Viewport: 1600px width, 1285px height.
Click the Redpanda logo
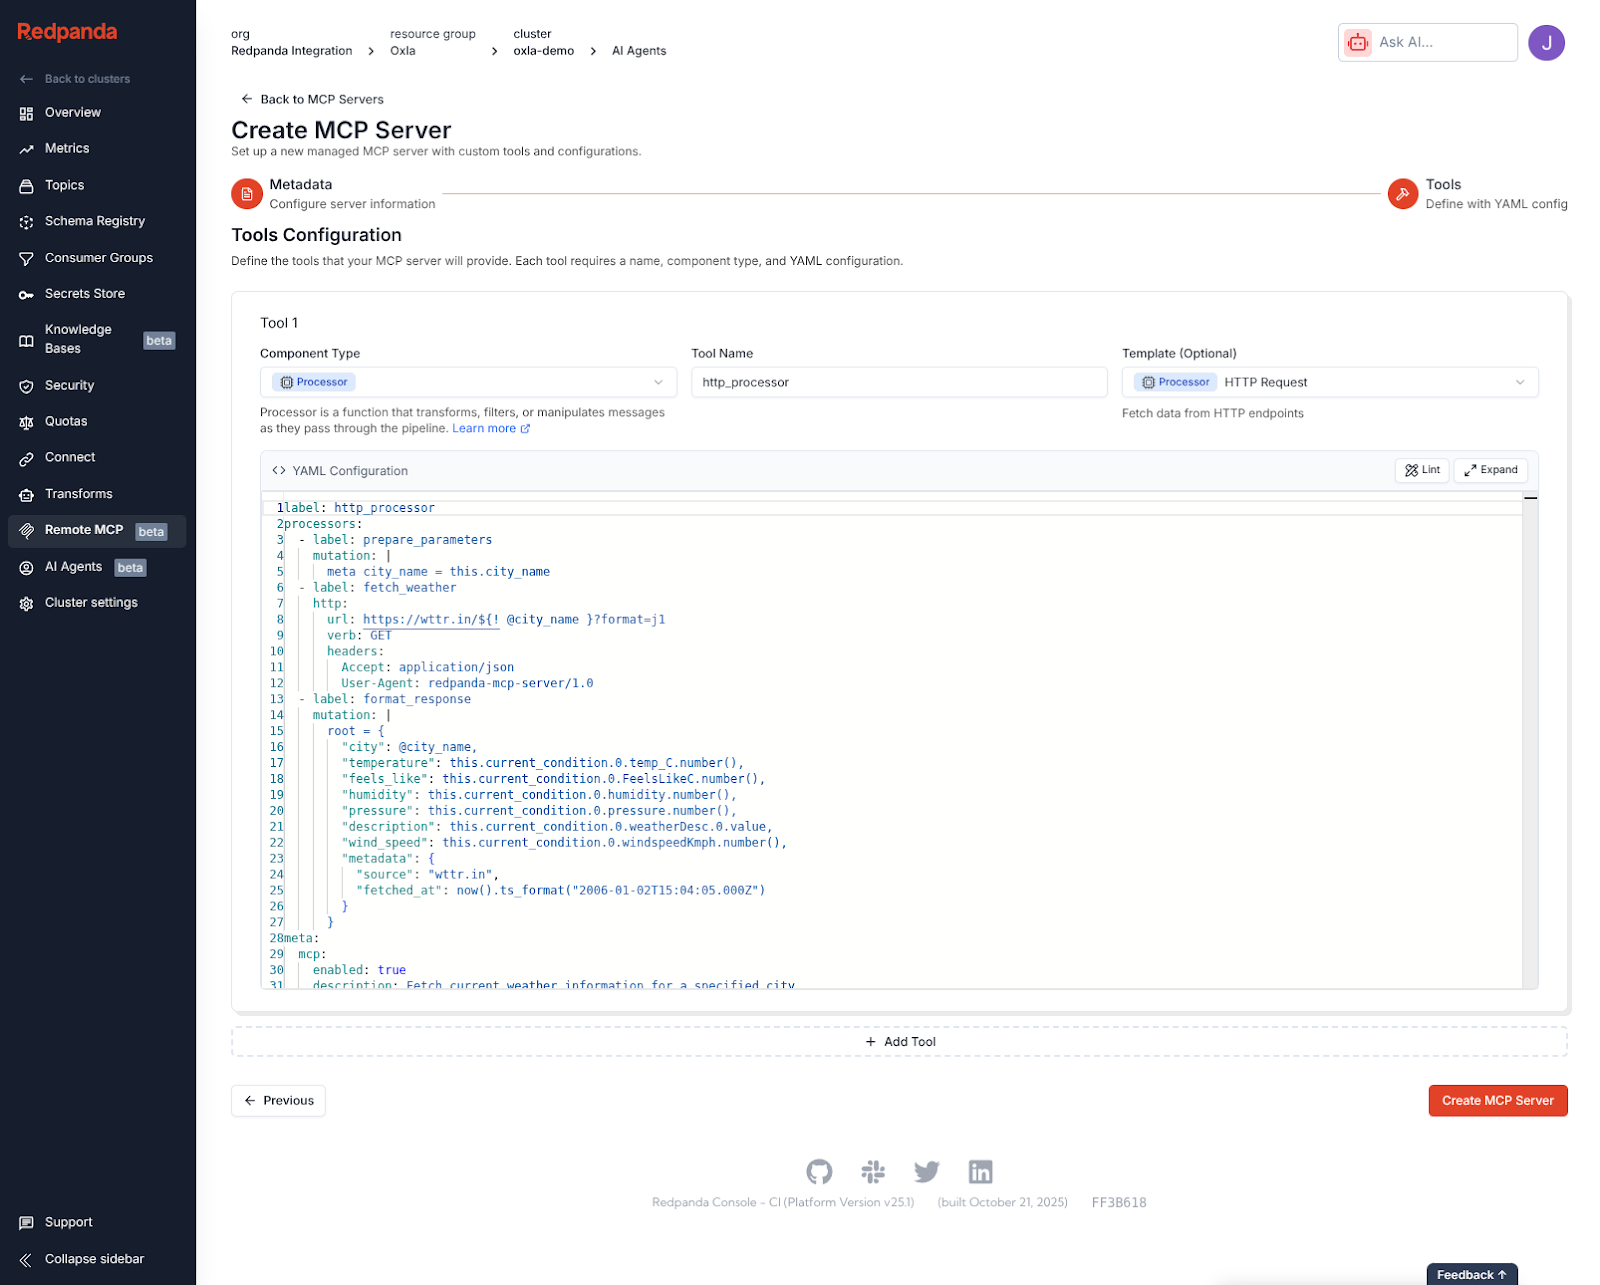(x=67, y=32)
